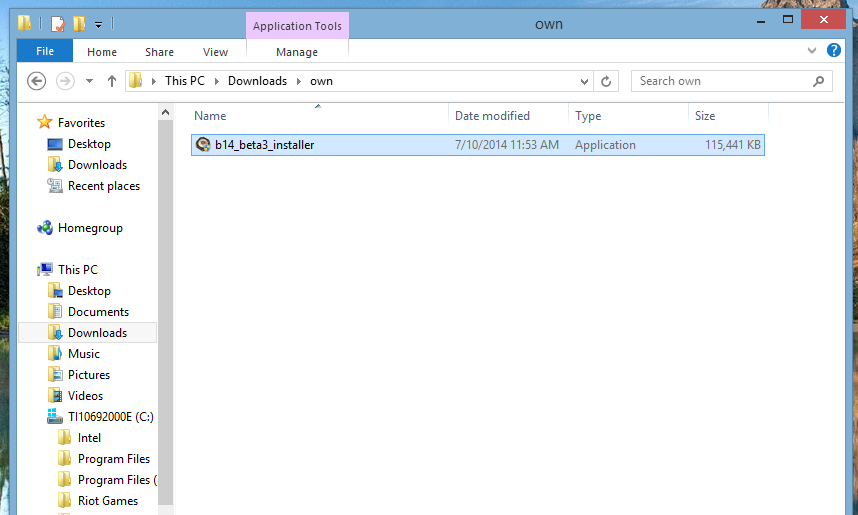Refresh the folder view

[x=606, y=82]
